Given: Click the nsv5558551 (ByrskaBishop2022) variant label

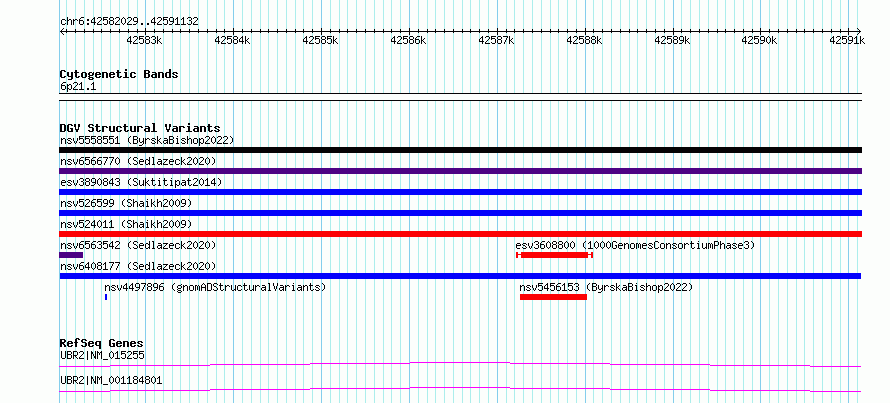Looking at the screenshot, I should click(x=146, y=140).
